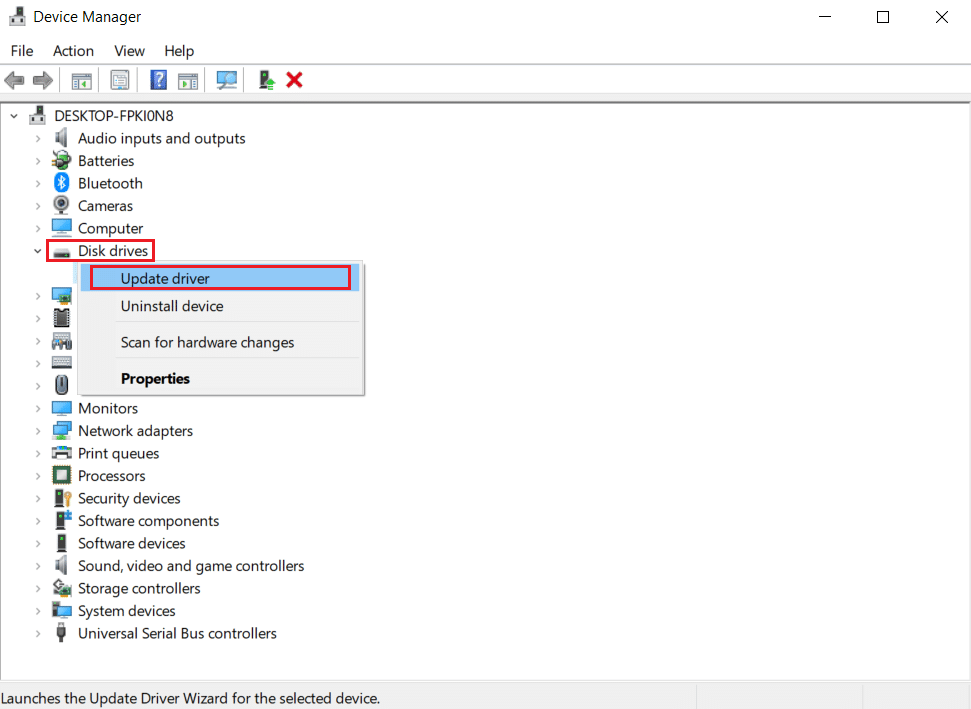Click the blue Help question-mark toolbar icon
Screen dimensions: 971x709
[159, 80]
